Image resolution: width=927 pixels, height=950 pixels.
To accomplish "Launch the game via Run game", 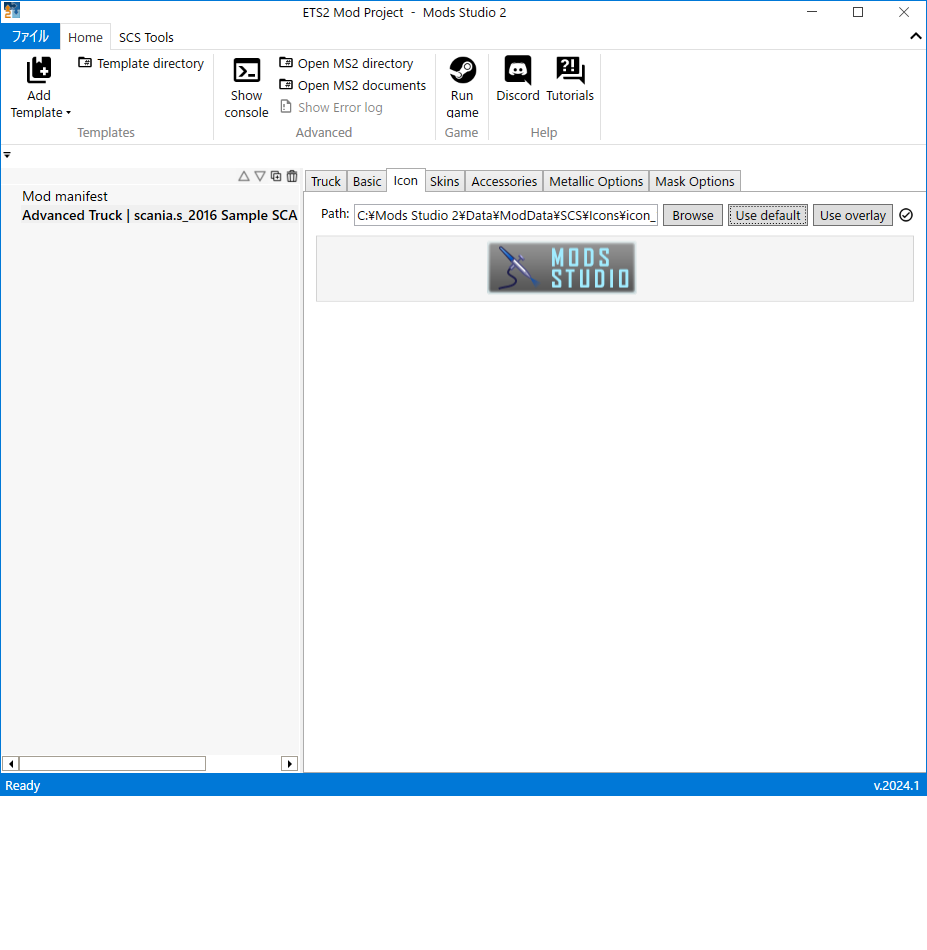I will (462, 71).
